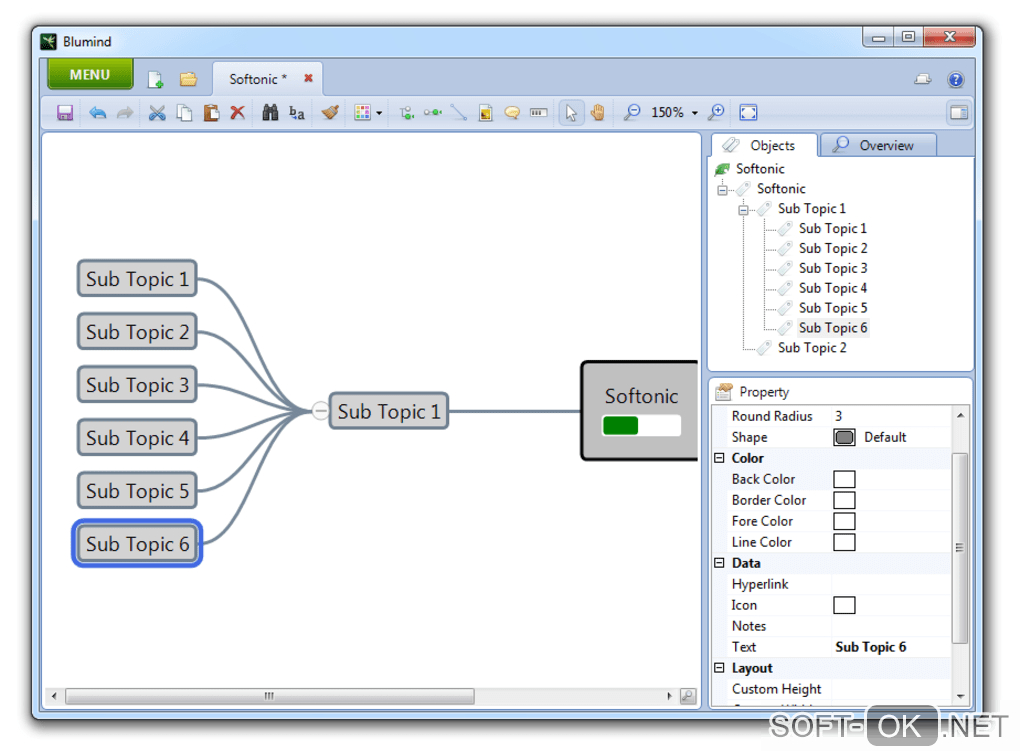Pick the Border Color swatch
Viewport: 1020px width, 751px height.
tap(844, 500)
